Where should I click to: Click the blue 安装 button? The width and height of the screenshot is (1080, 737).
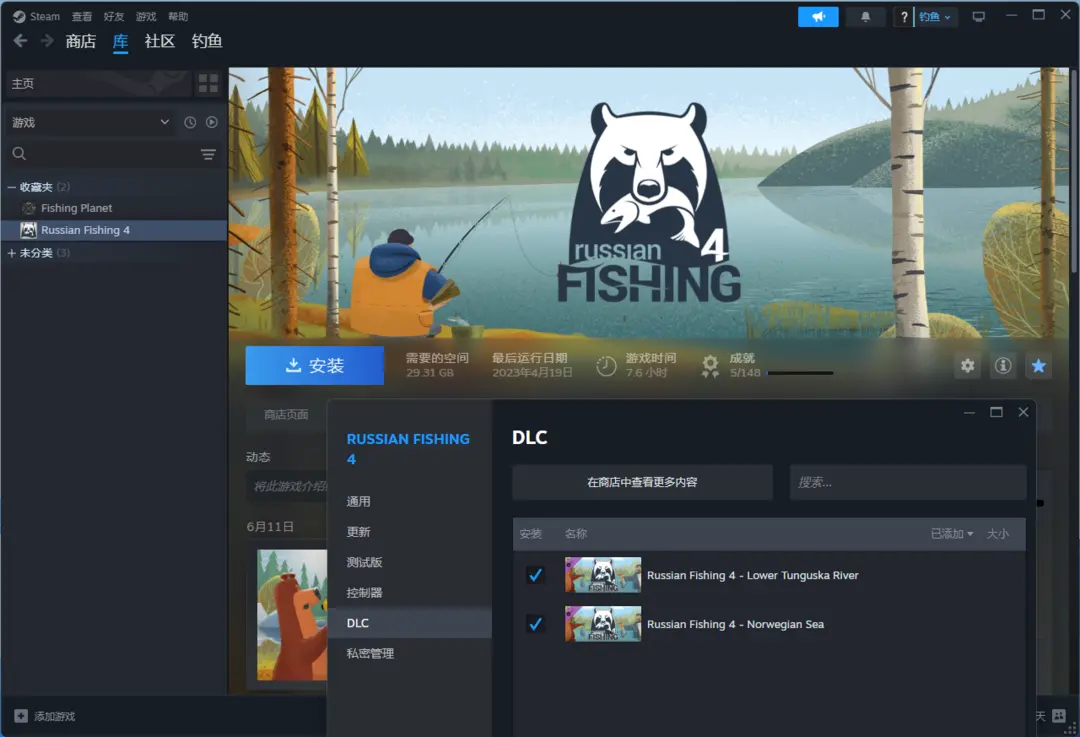pos(315,366)
